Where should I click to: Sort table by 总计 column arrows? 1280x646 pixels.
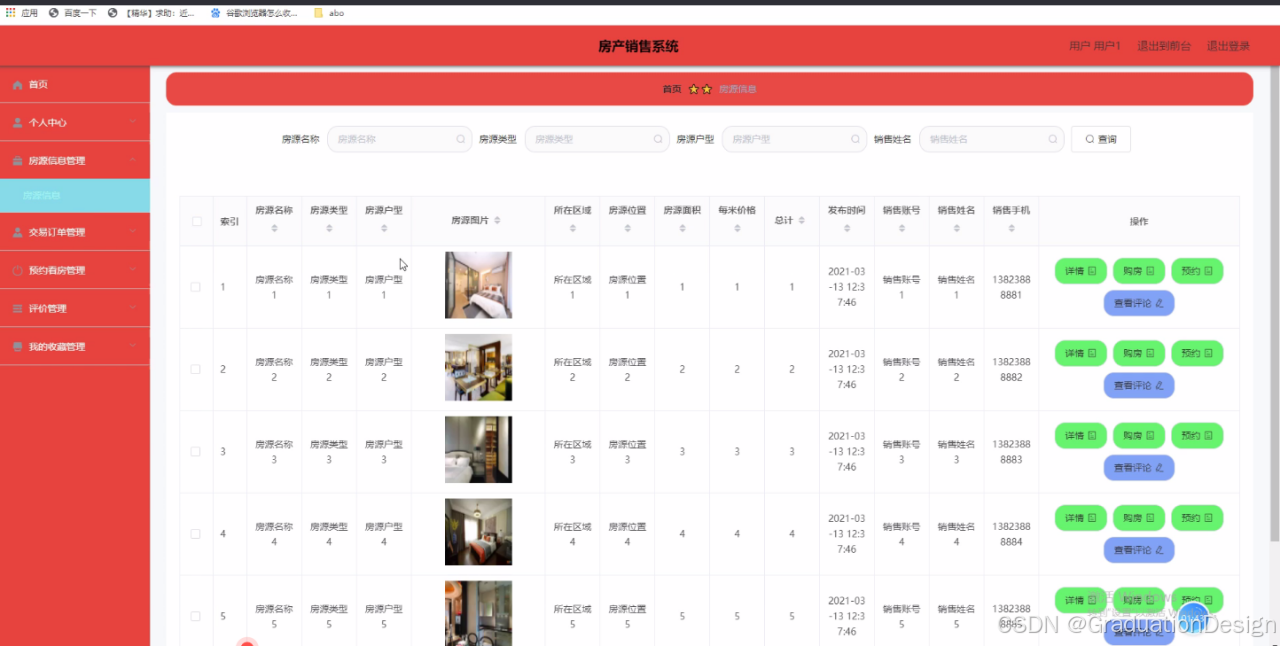[802, 220]
